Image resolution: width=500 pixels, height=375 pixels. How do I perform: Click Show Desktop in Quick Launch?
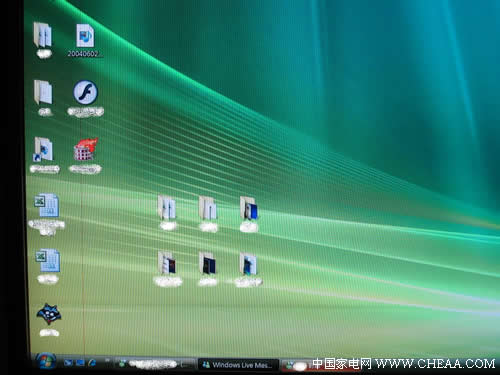click(68, 363)
